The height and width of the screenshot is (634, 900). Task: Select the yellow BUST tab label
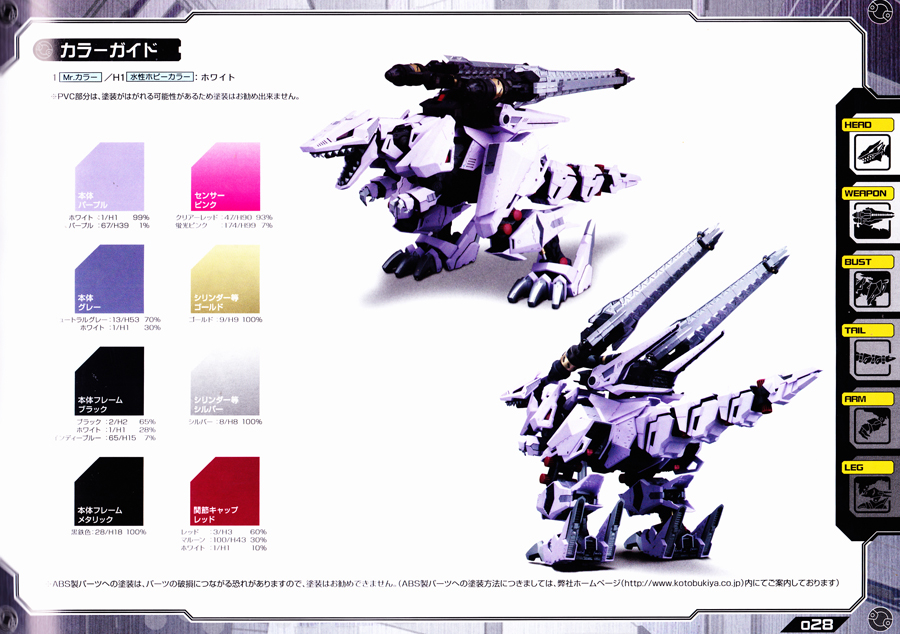[867, 262]
